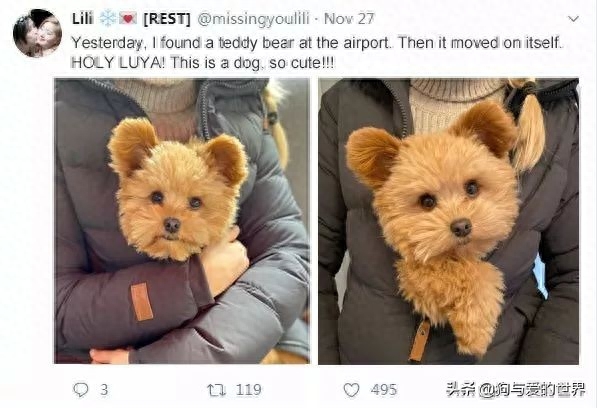This screenshot has width=597, height=408.
Task: Click the [REST] tag in name
Action: (x=166, y=19)
